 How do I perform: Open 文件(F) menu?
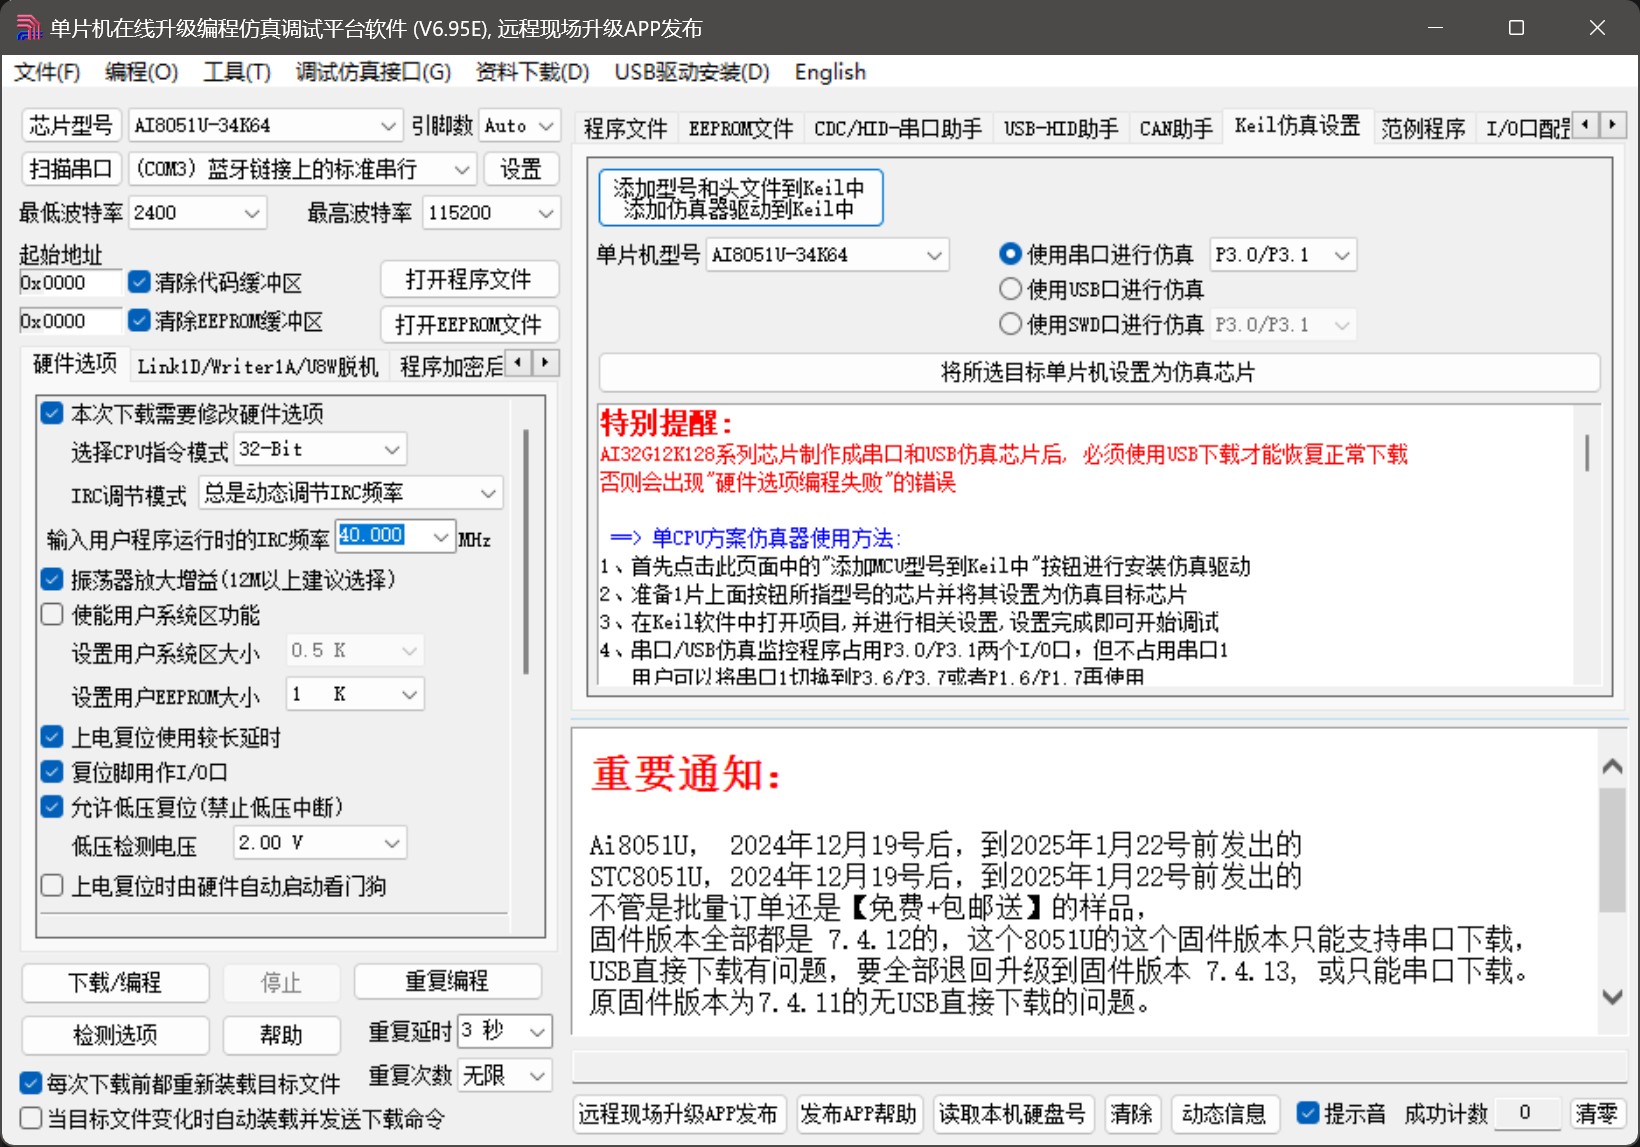(47, 72)
